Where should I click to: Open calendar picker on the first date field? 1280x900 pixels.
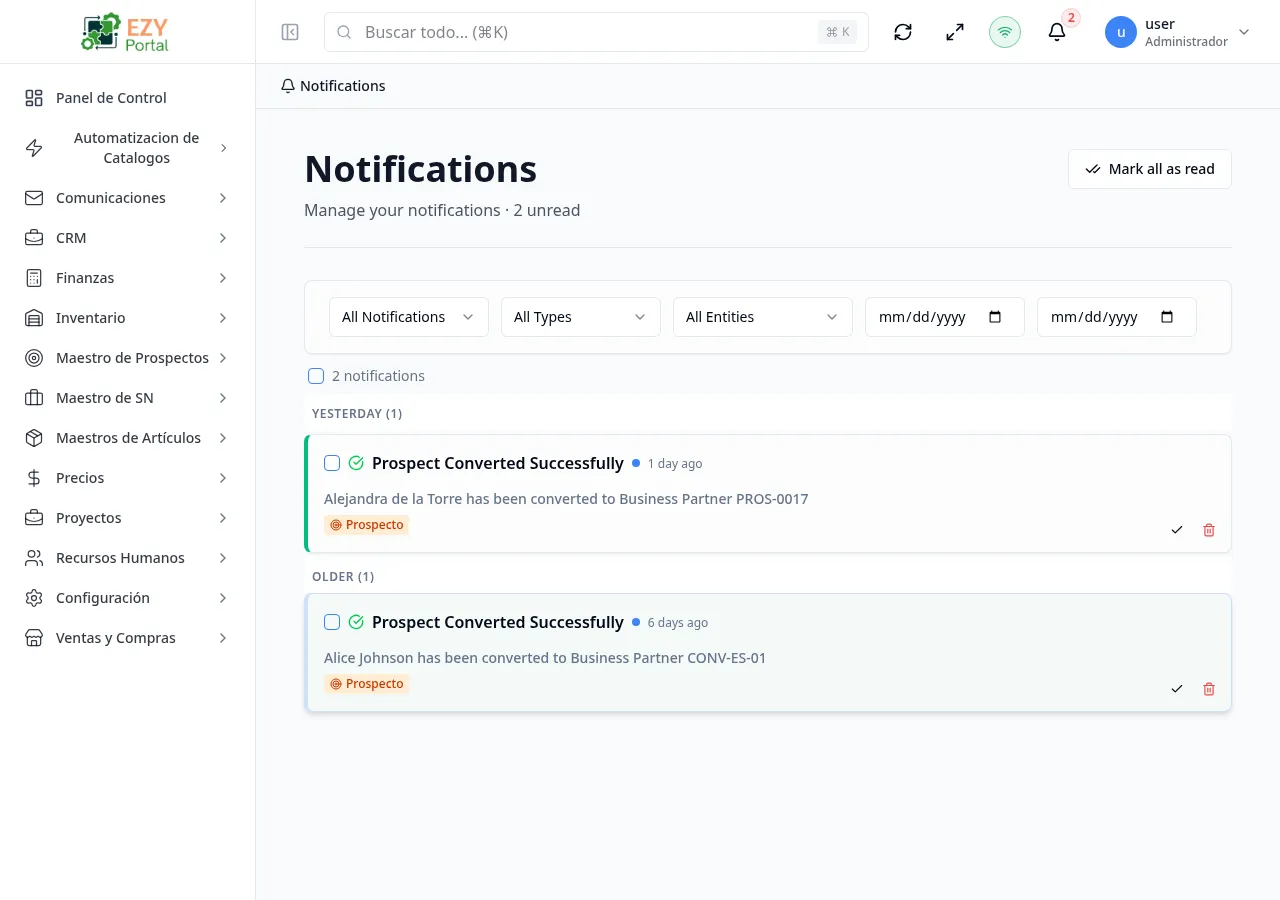click(995, 317)
